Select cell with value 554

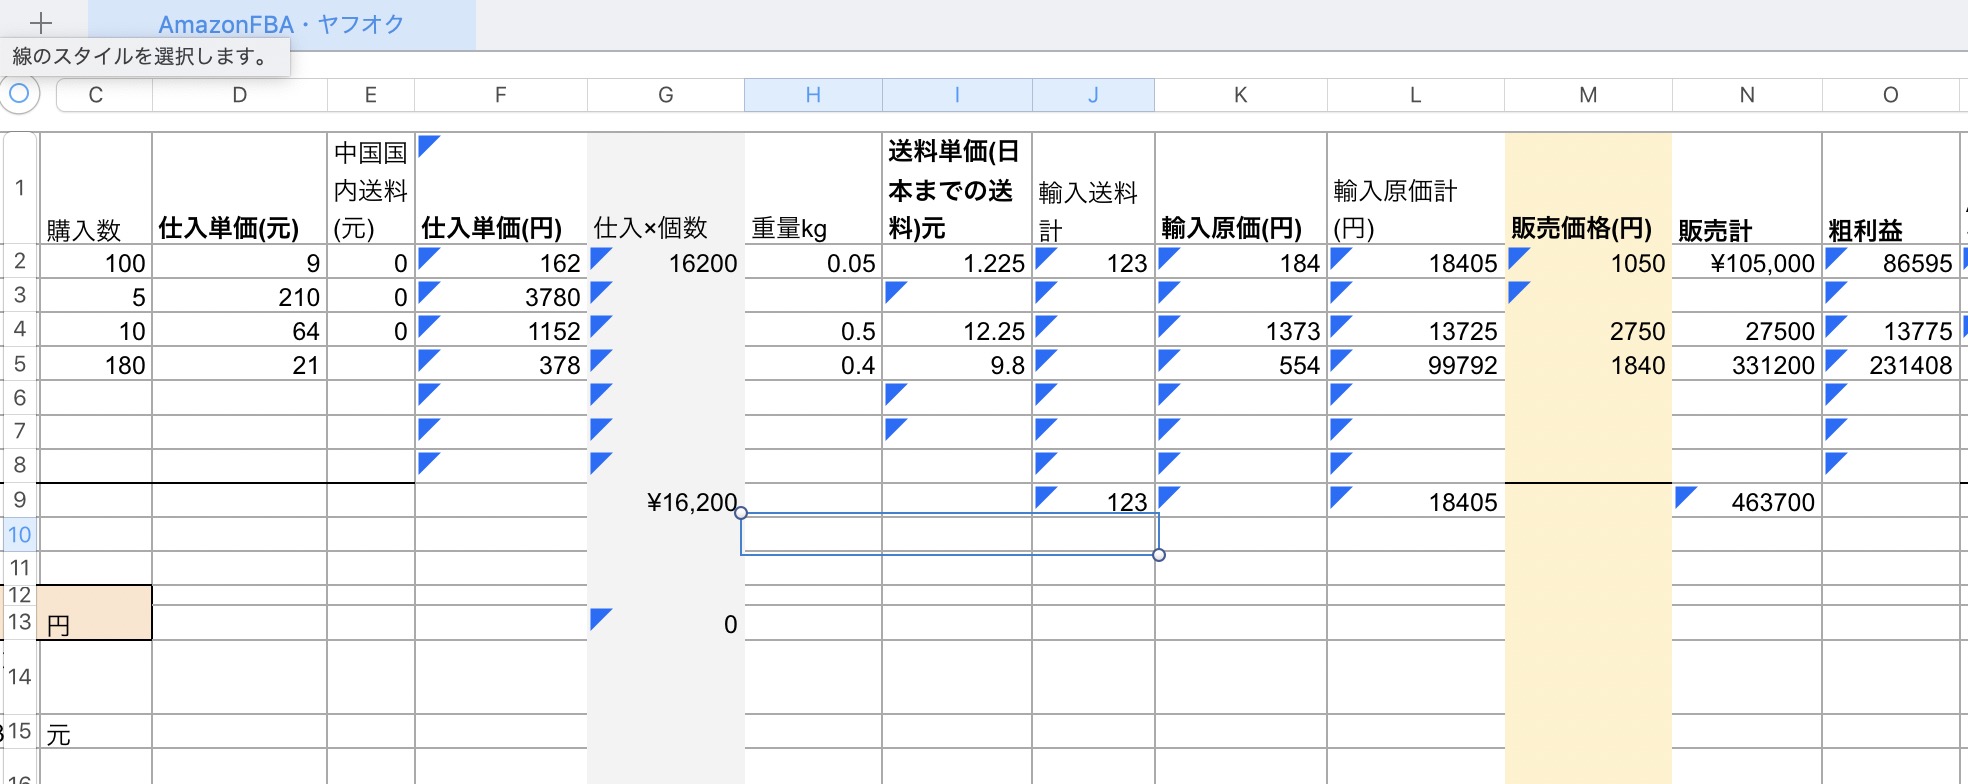click(x=1241, y=364)
